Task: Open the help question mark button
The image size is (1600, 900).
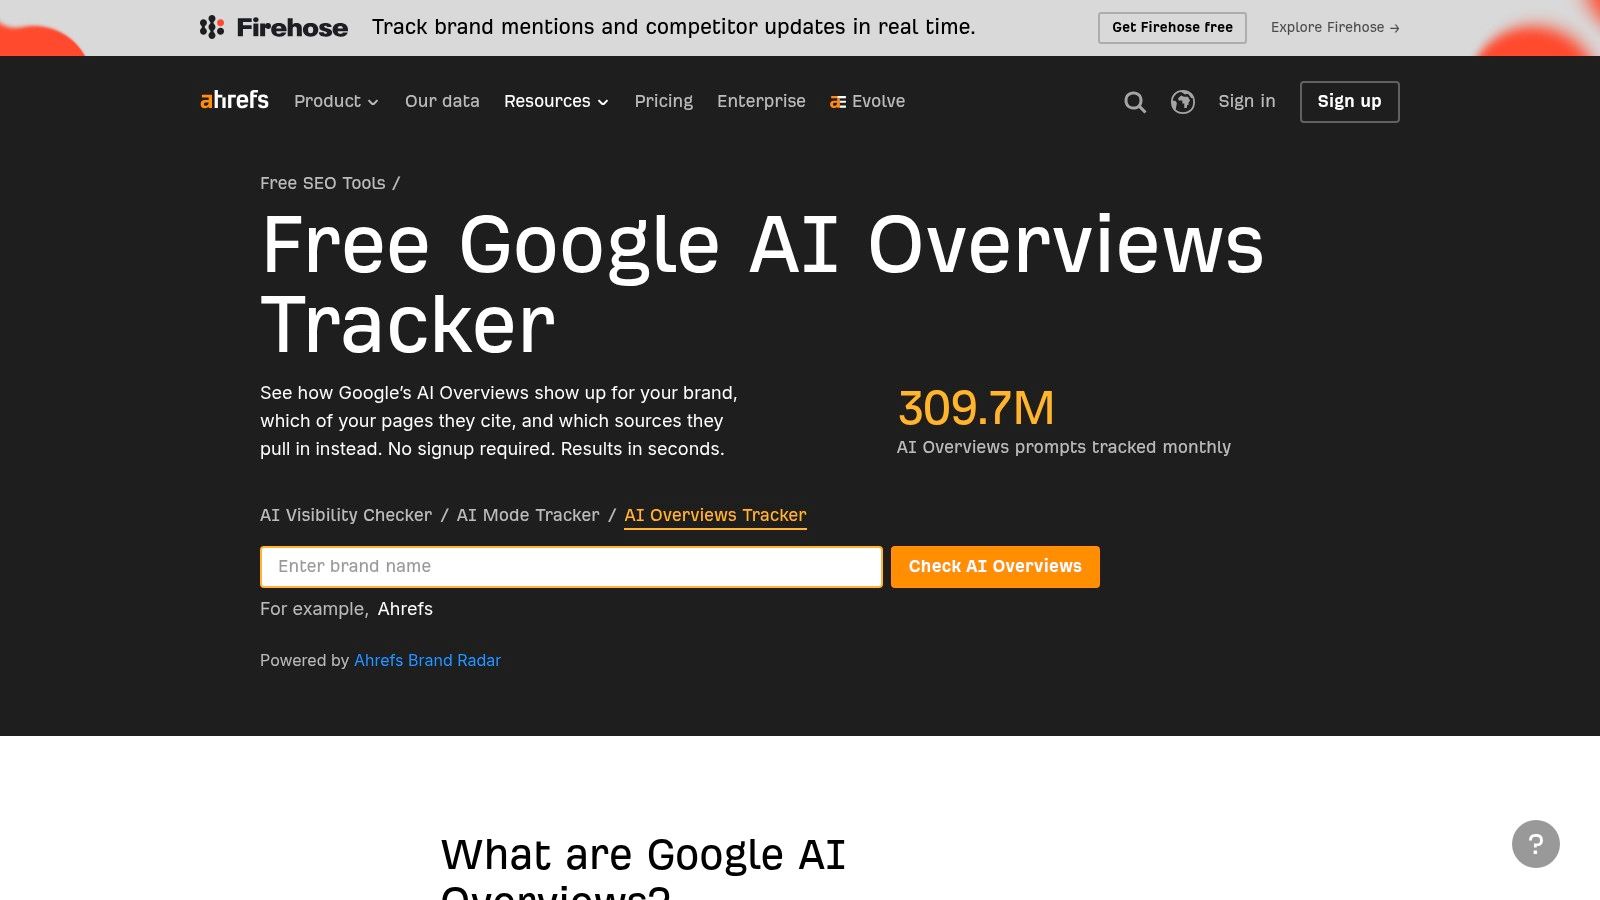Action: click(1536, 844)
